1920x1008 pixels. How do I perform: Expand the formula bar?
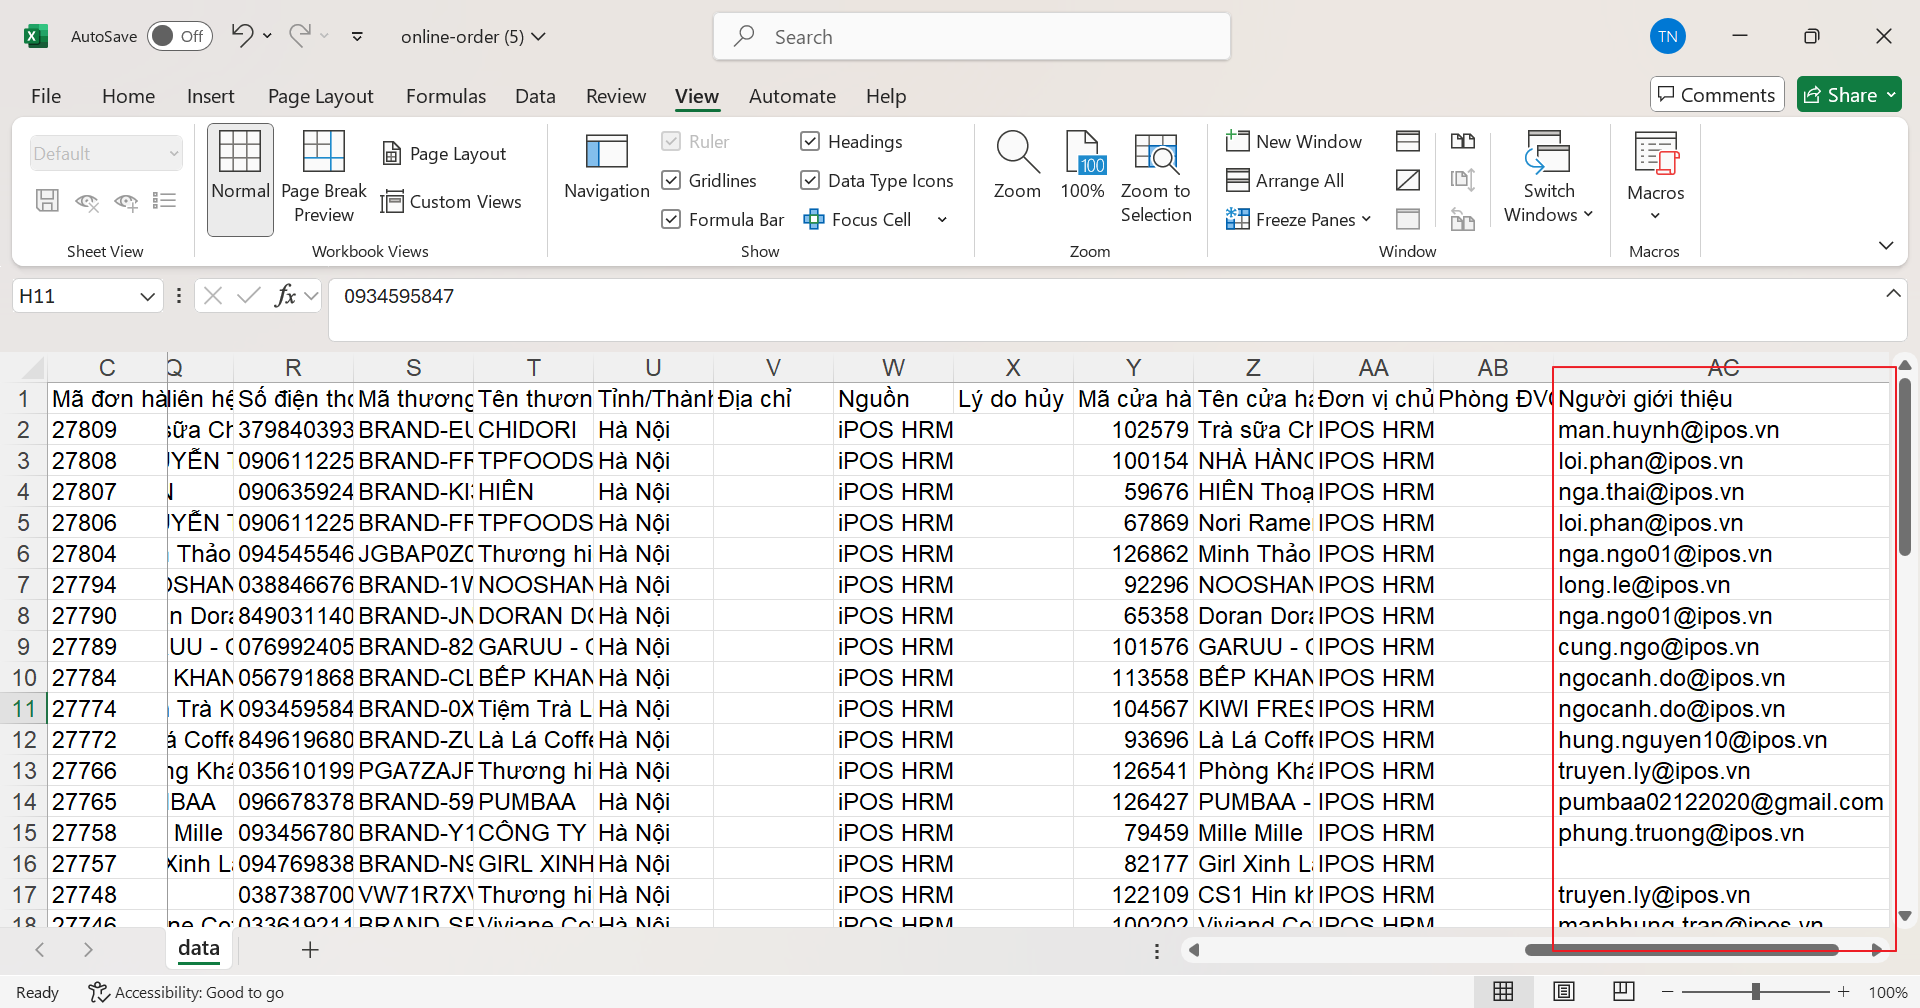pyautogui.click(x=1892, y=294)
